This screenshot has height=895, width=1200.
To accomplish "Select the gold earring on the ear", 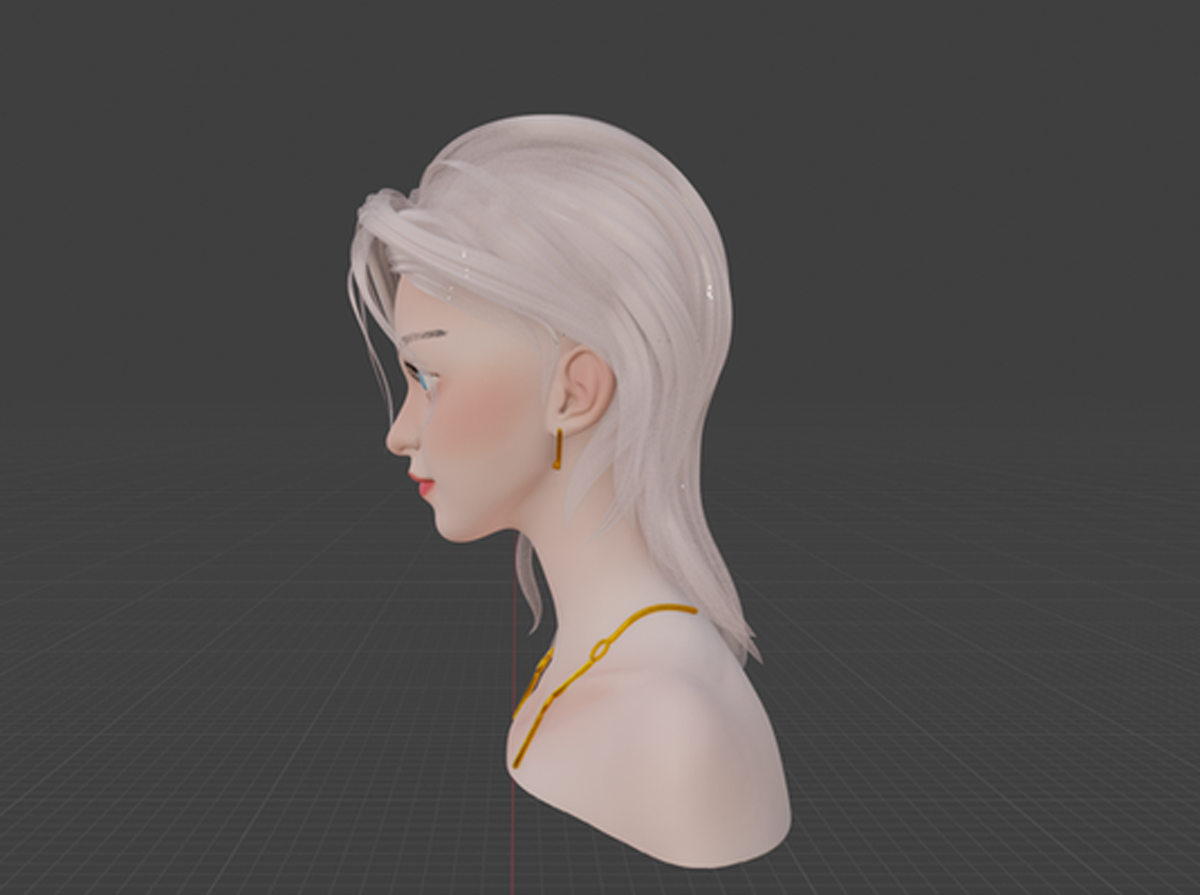I will 557,450.
